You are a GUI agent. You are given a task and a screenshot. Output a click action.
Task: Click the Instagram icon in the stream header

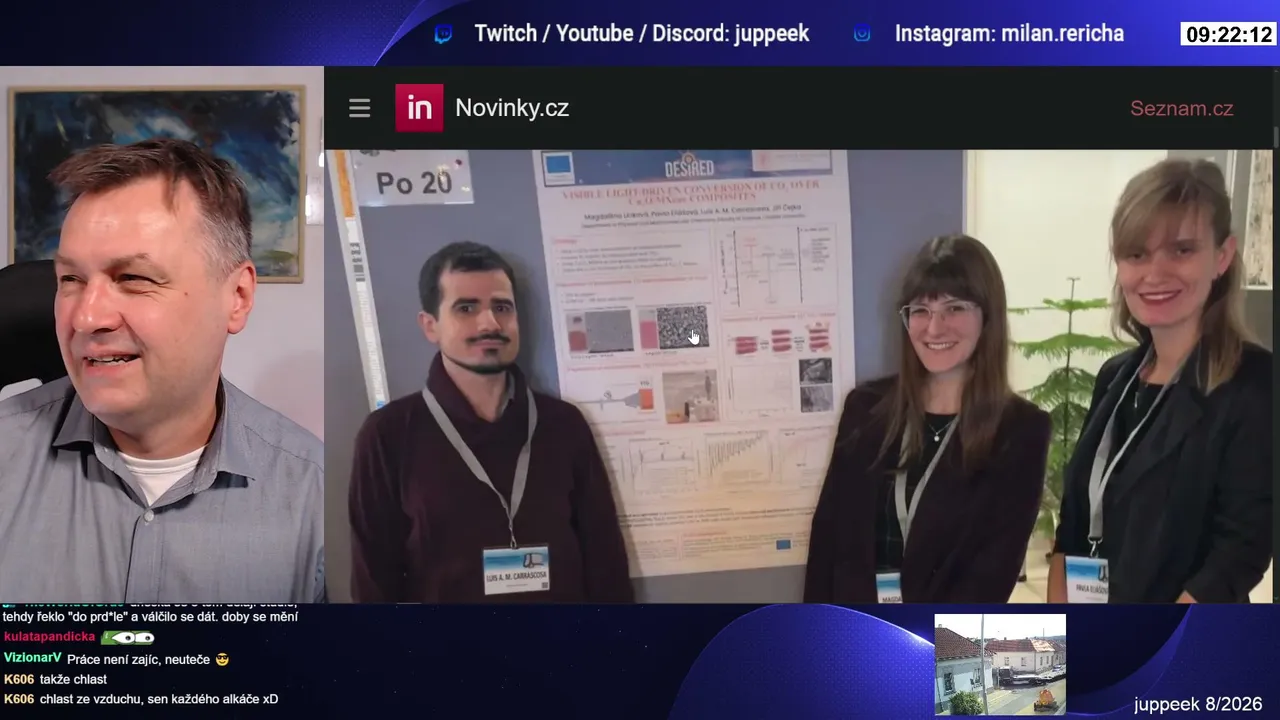tap(862, 34)
